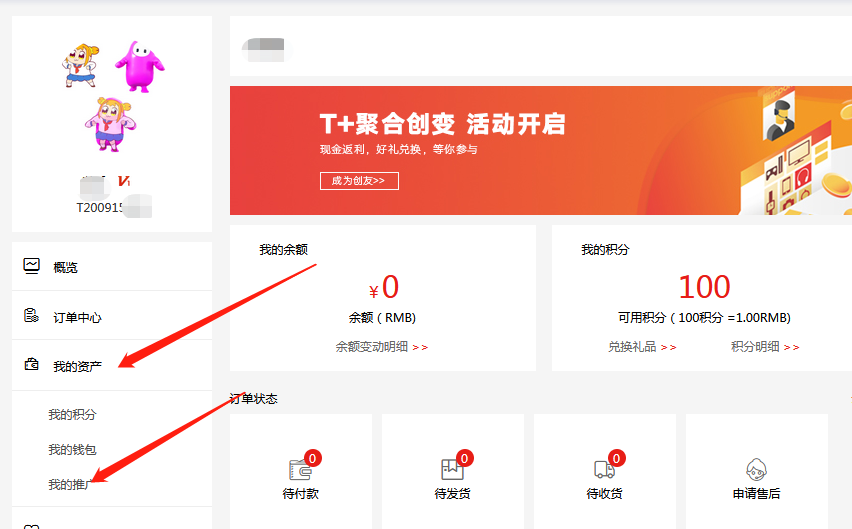Screen dimensions: 852x529
Task: Click the 我的余额 heading
Action: (x=283, y=250)
